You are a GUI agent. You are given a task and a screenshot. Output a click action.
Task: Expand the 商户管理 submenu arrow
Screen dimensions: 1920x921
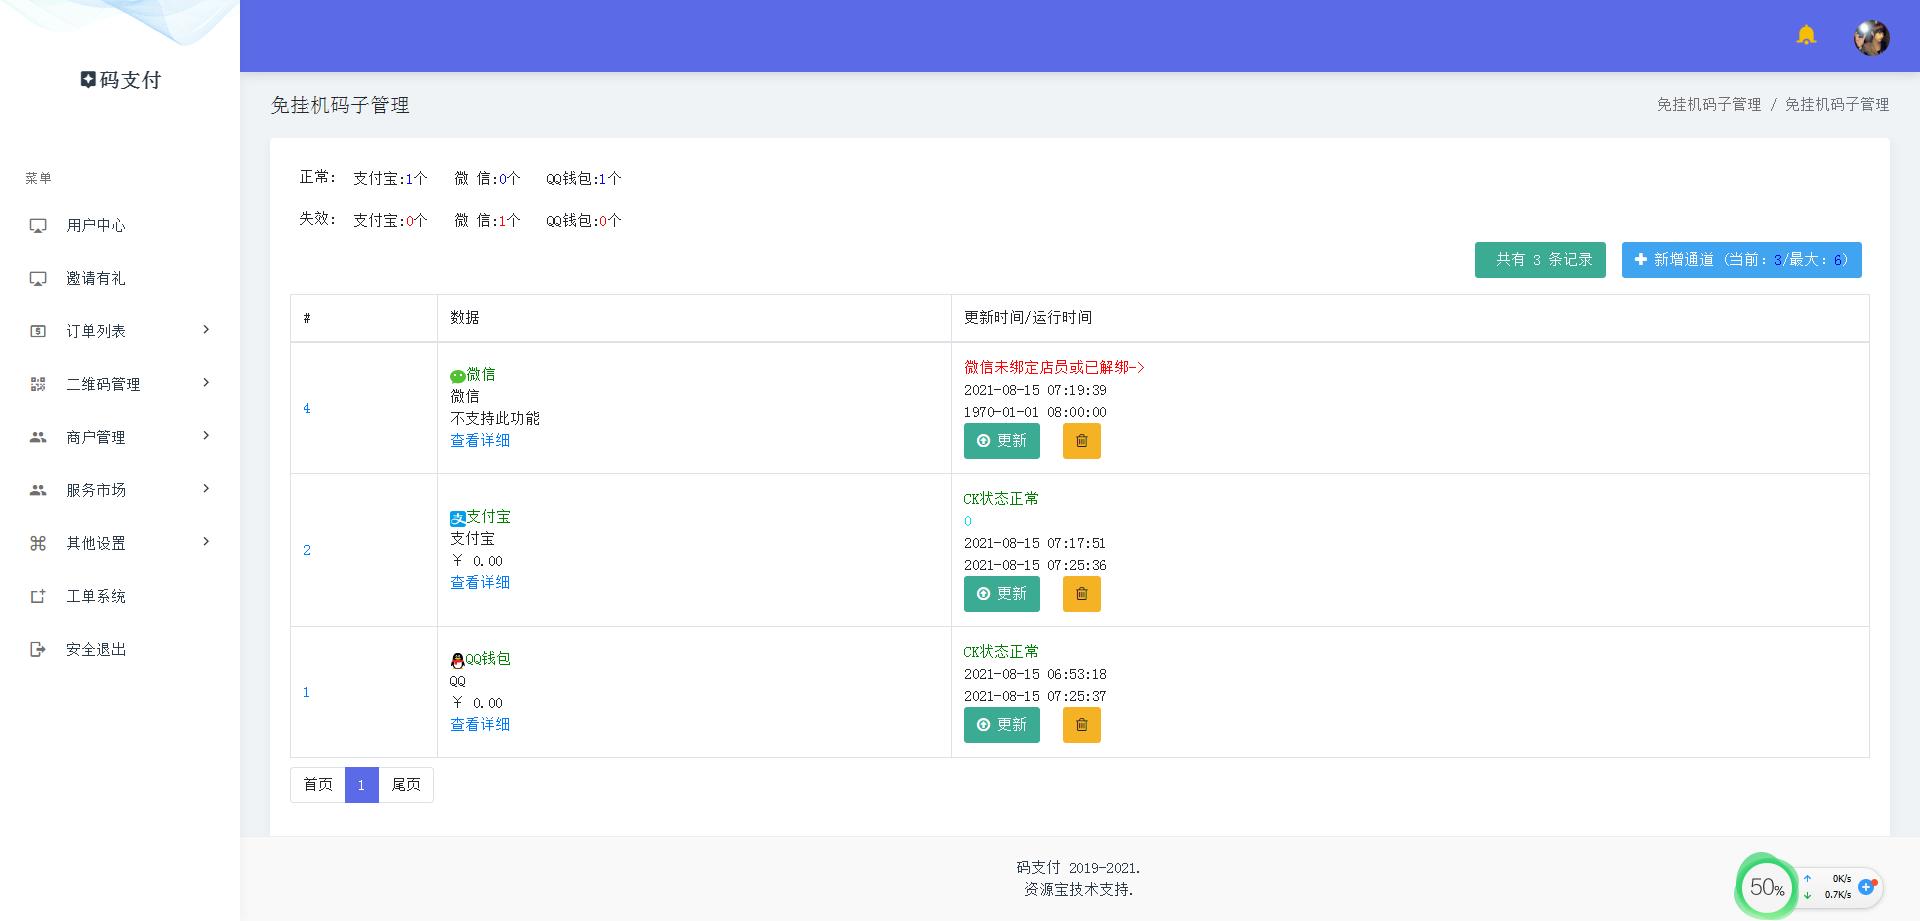(206, 436)
